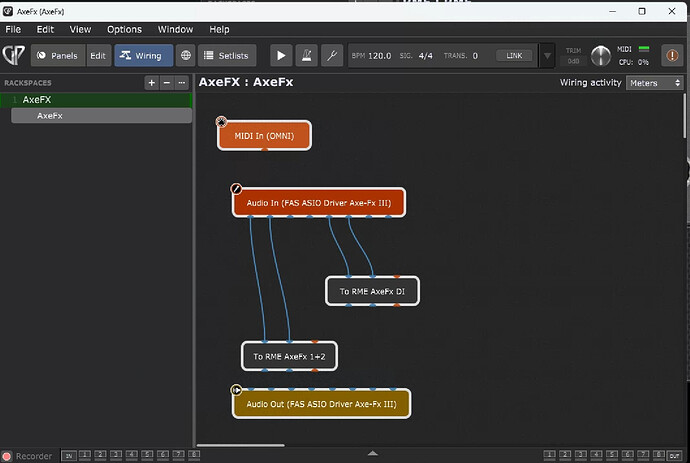Expand the tempo bar dropdown arrow
Image resolution: width=690 pixels, height=463 pixels.
[x=547, y=56]
